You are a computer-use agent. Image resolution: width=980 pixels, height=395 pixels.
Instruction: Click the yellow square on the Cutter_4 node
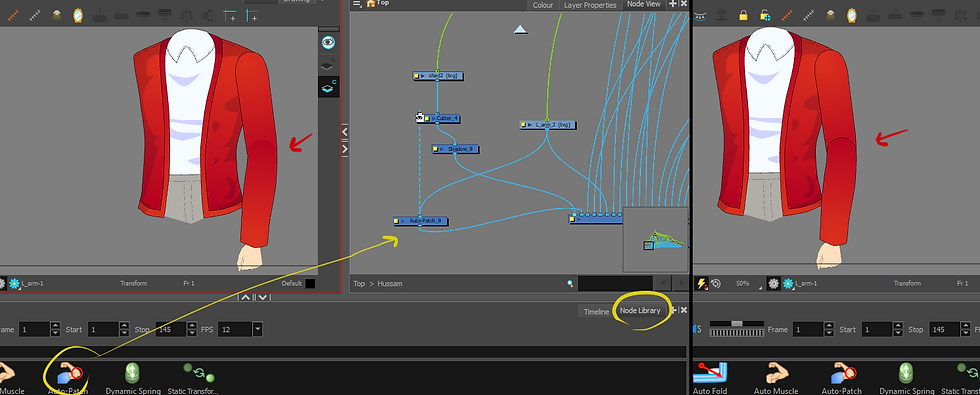pos(426,118)
